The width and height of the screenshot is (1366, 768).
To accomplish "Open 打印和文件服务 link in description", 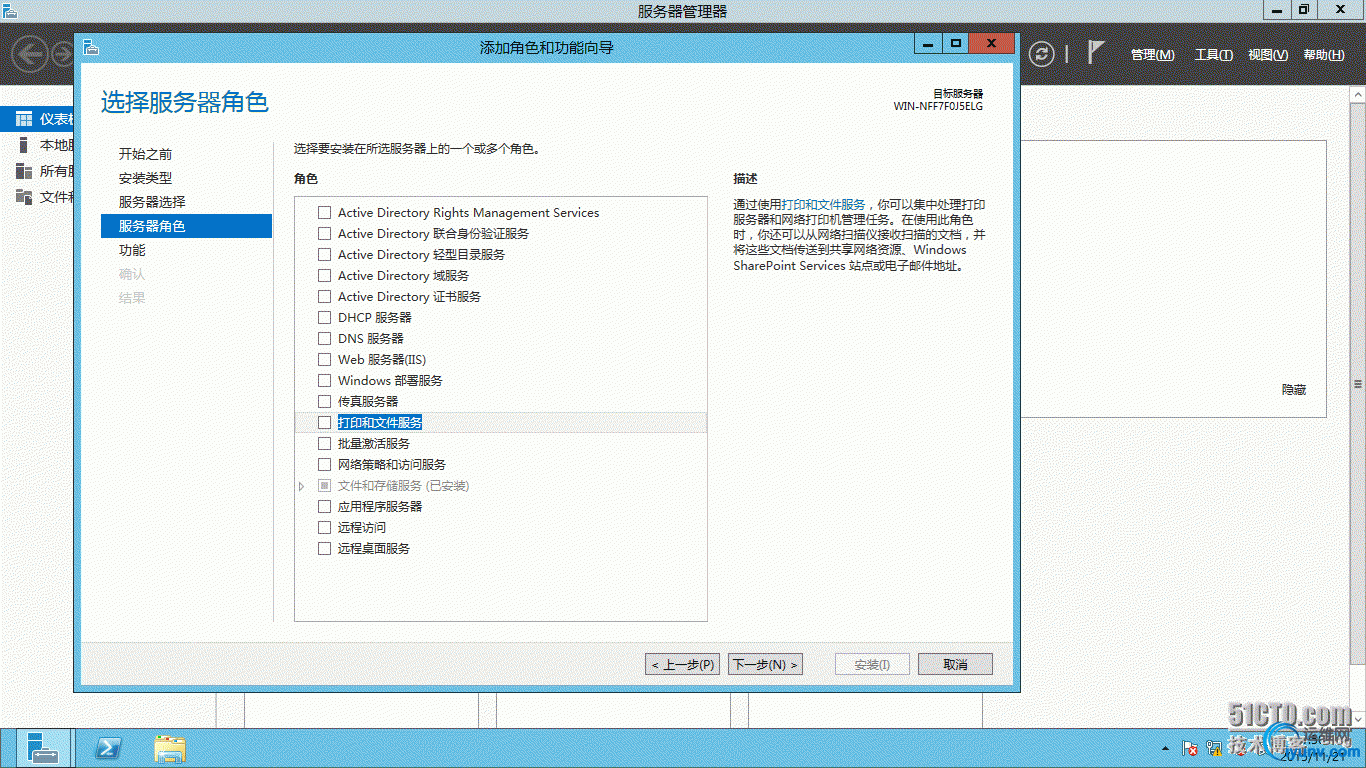I will tap(824, 204).
